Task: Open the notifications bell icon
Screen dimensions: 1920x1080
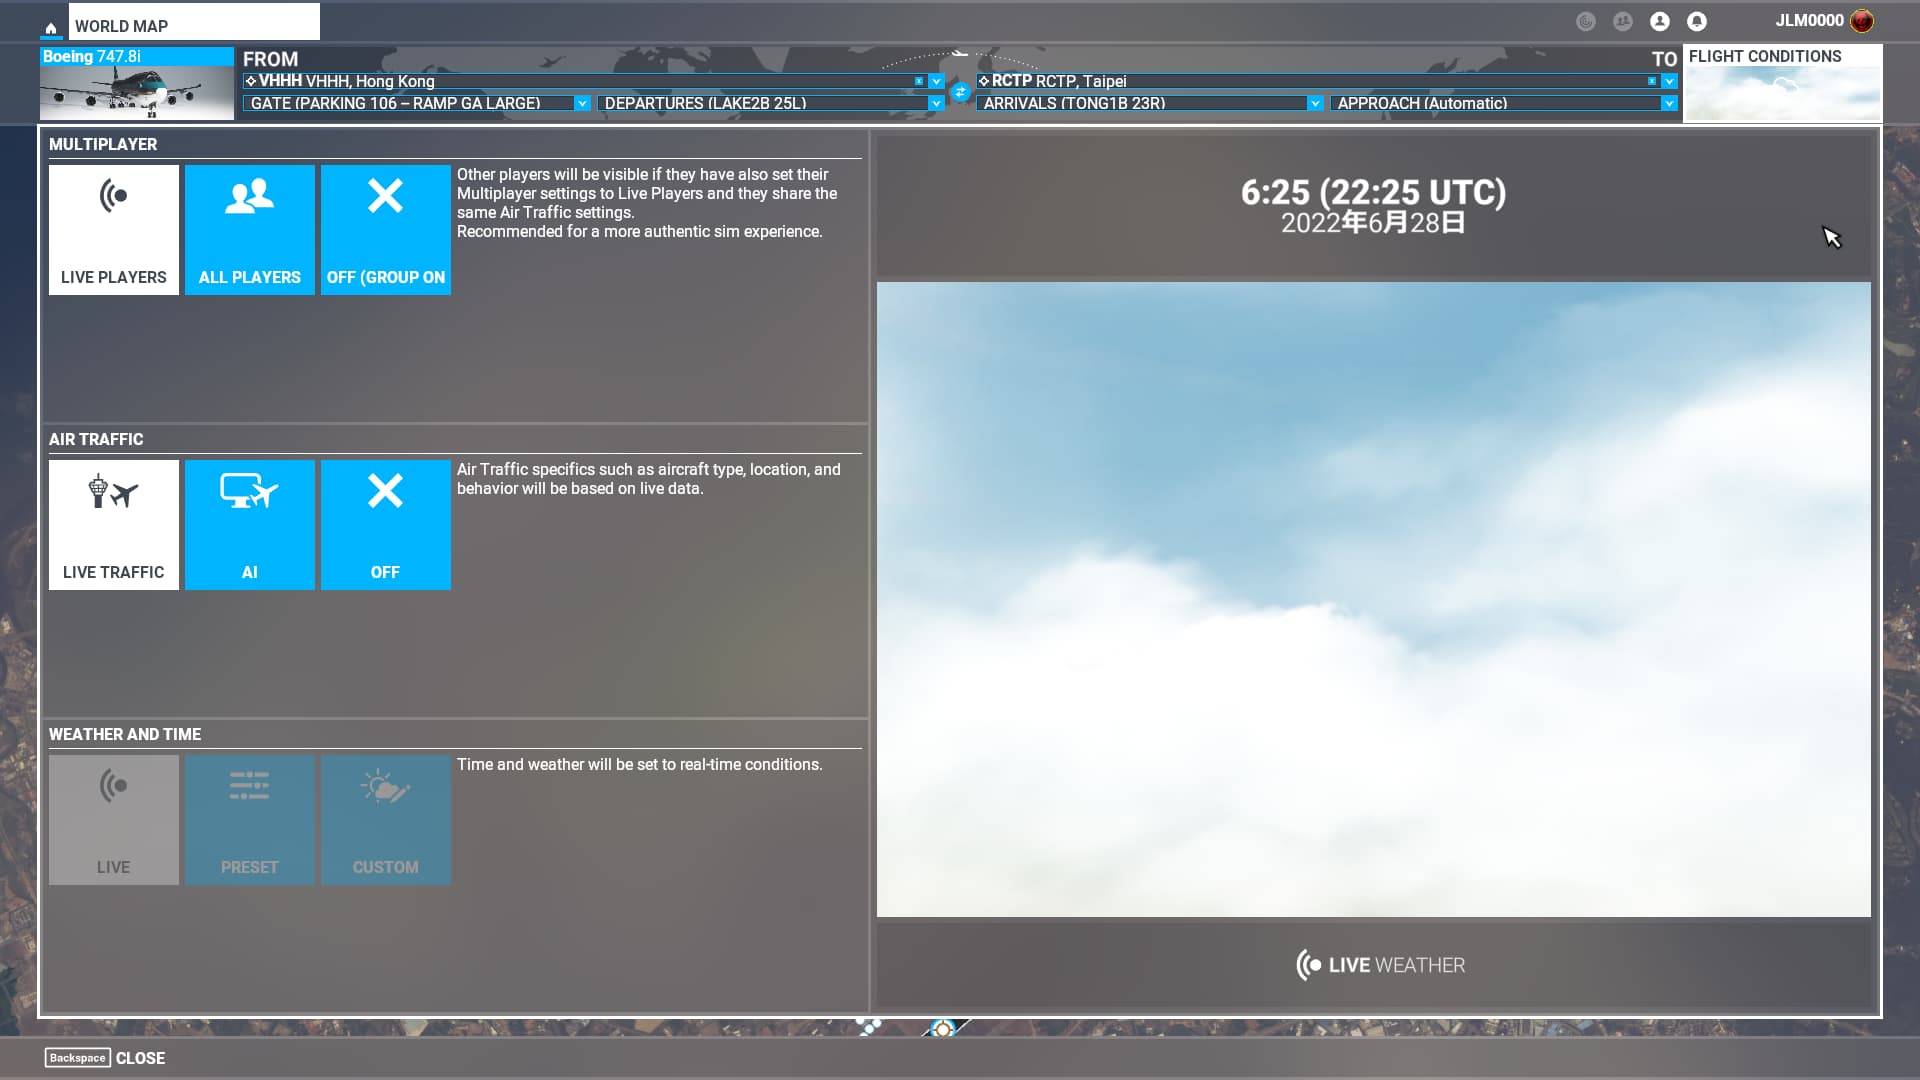Action: click(x=1697, y=21)
